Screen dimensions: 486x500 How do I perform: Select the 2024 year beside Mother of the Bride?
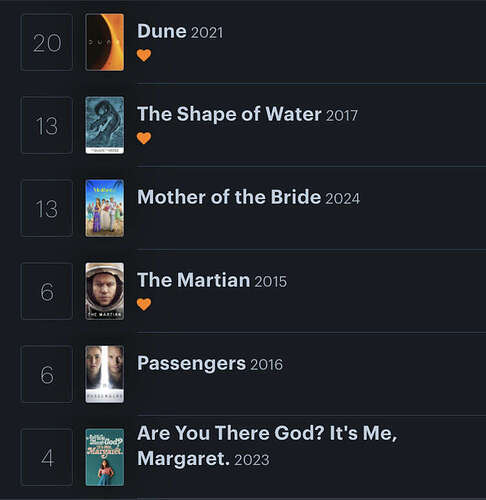(x=342, y=199)
